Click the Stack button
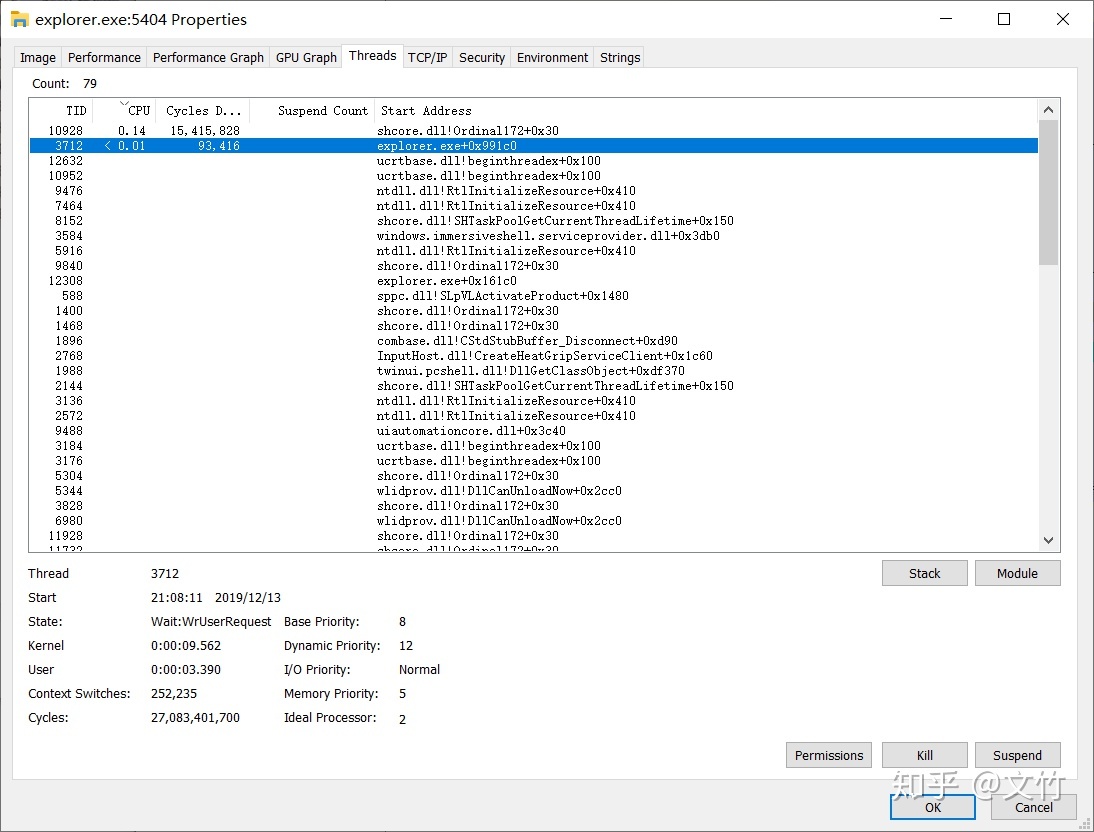1094x832 pixels. [x=924, y=573]
